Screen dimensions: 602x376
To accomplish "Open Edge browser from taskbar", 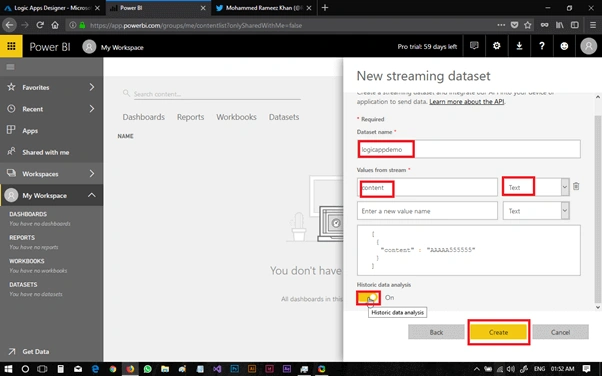I will pyautogui.click(x=95, y=369).
